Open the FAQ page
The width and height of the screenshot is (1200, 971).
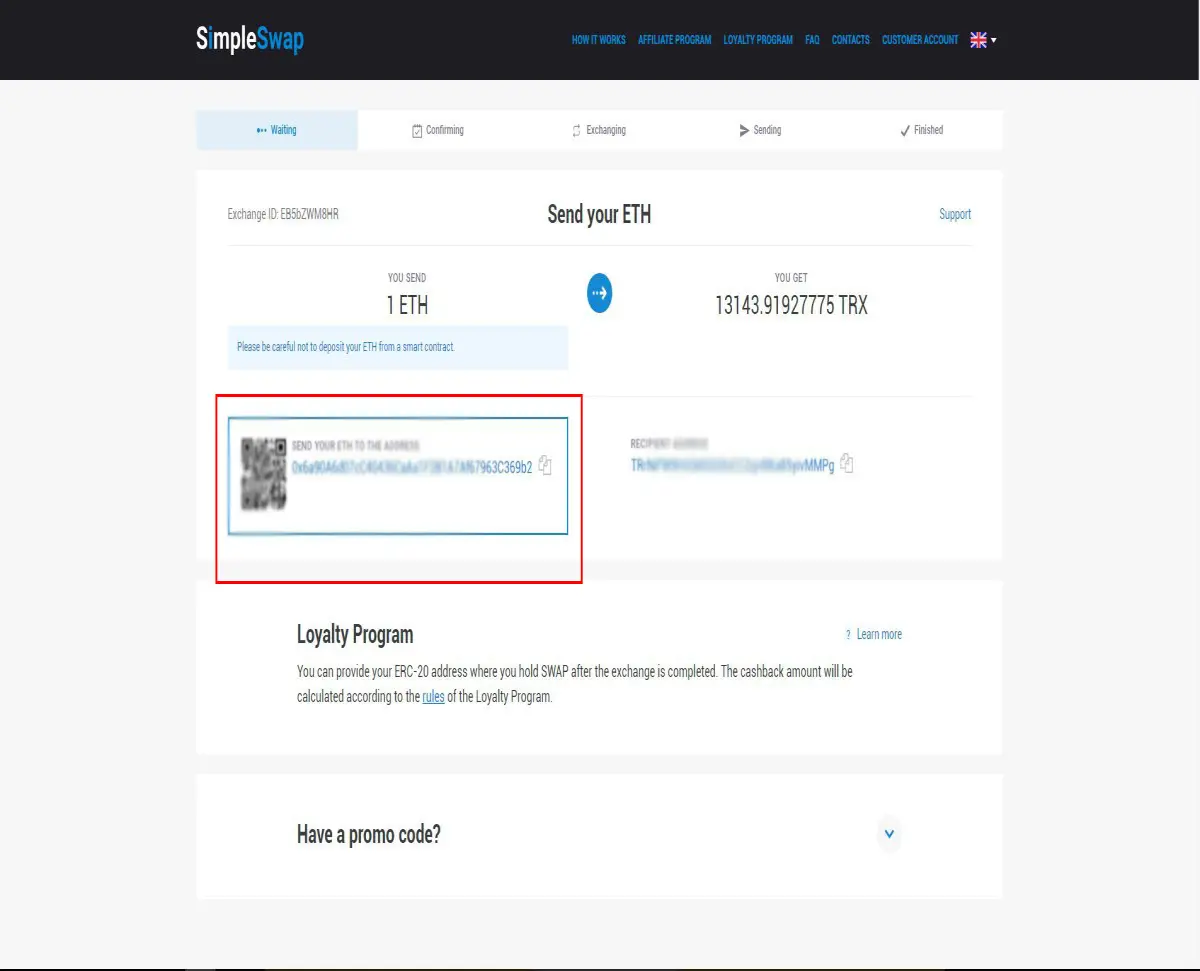[x=812, y=40]
